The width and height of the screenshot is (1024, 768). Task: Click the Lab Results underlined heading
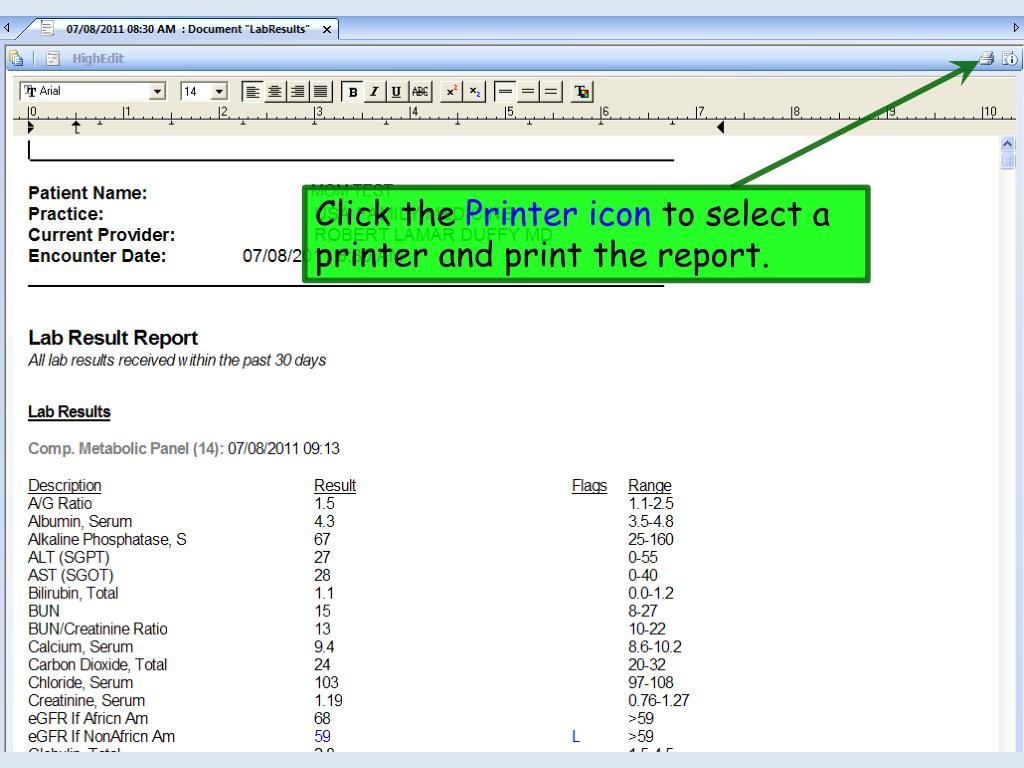coord(69,411)
